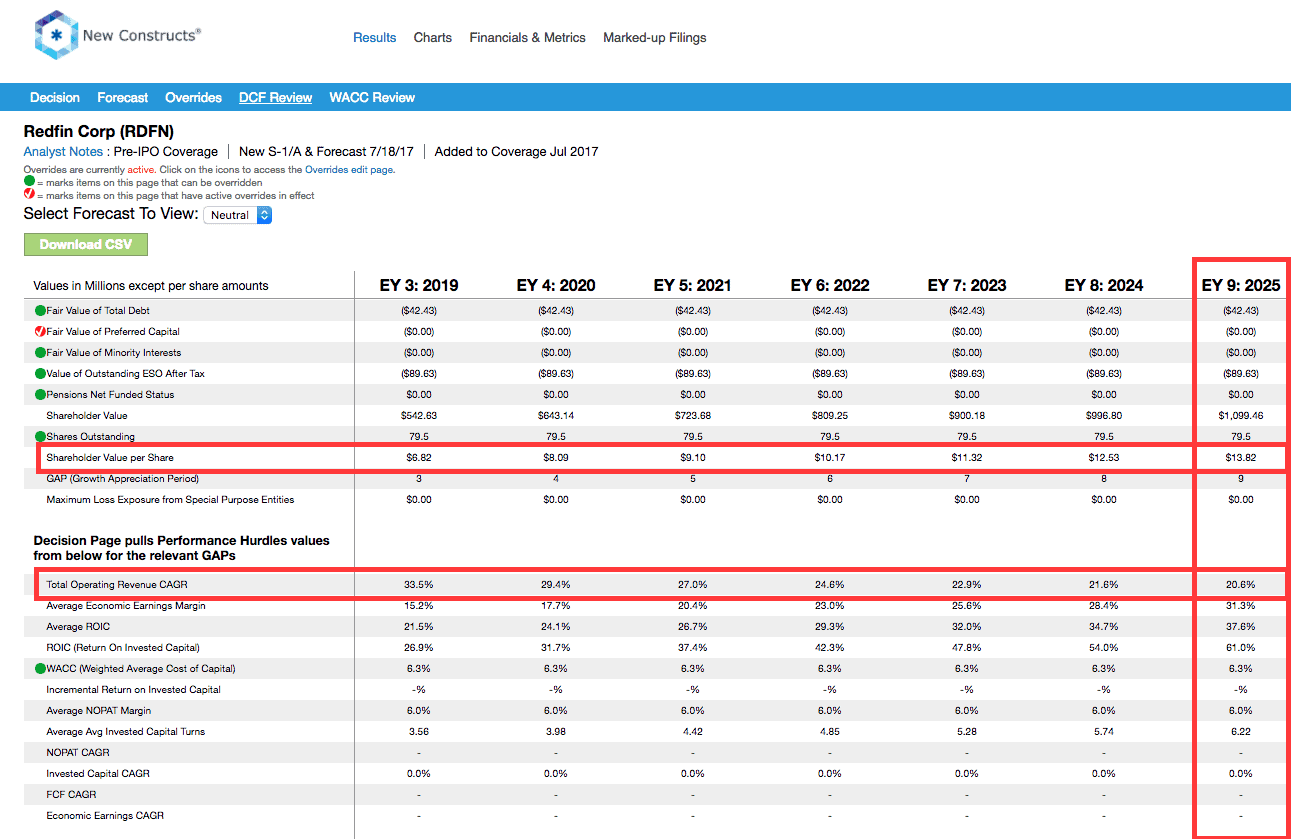Click the Maximum Loss Exposure row label
Screen dimensions: 1291x839
click(170, 499)
